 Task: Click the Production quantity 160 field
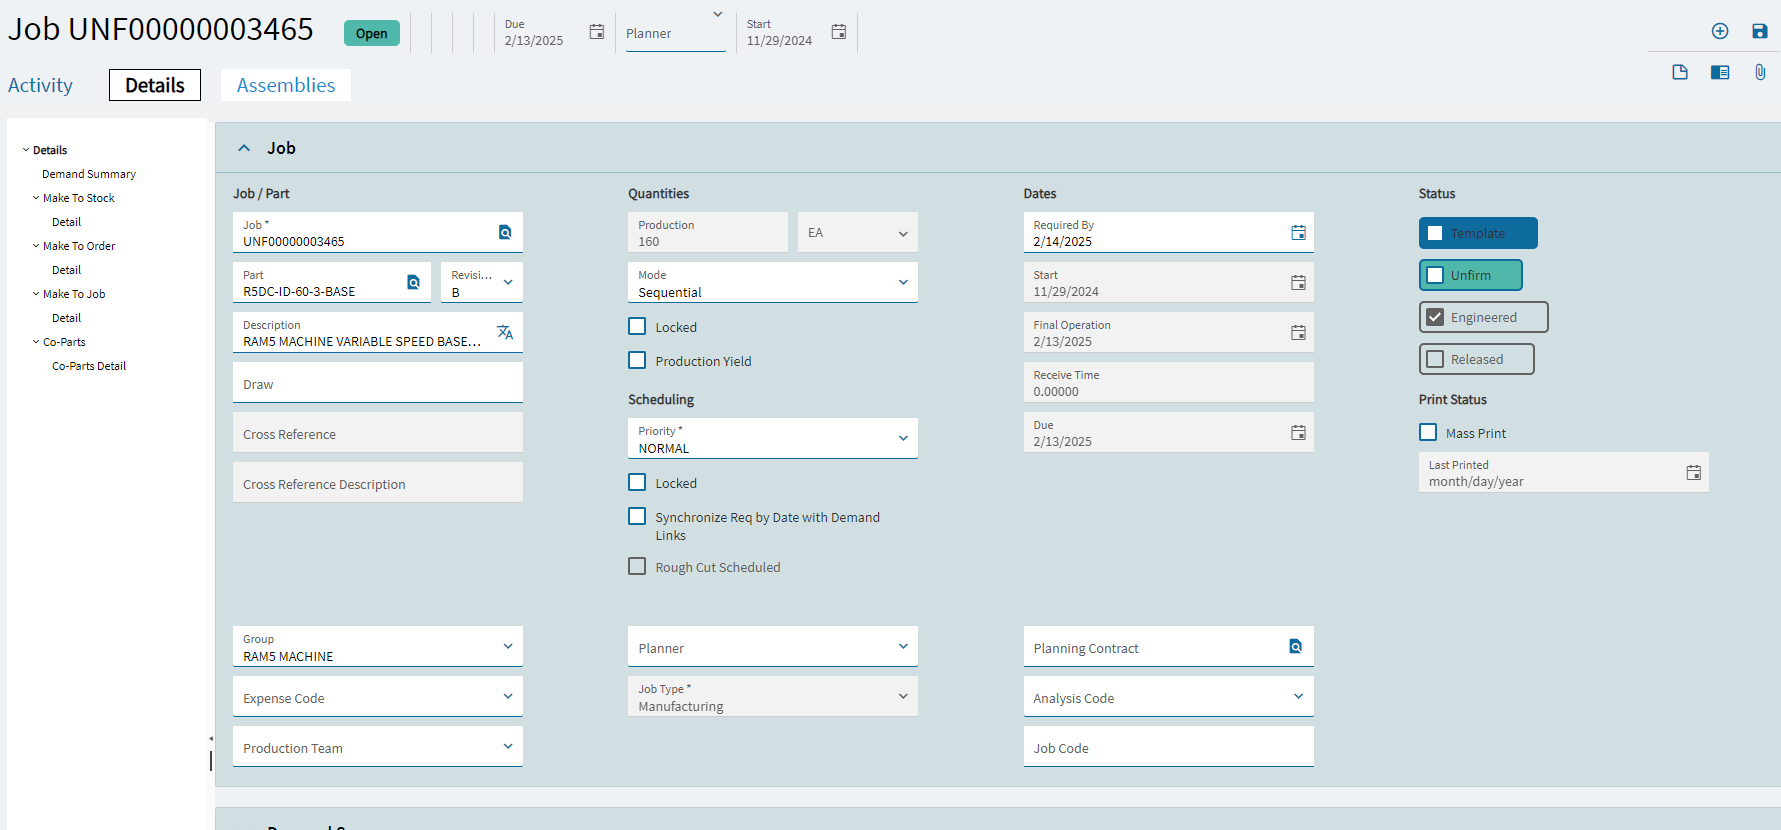pos(708,232)
